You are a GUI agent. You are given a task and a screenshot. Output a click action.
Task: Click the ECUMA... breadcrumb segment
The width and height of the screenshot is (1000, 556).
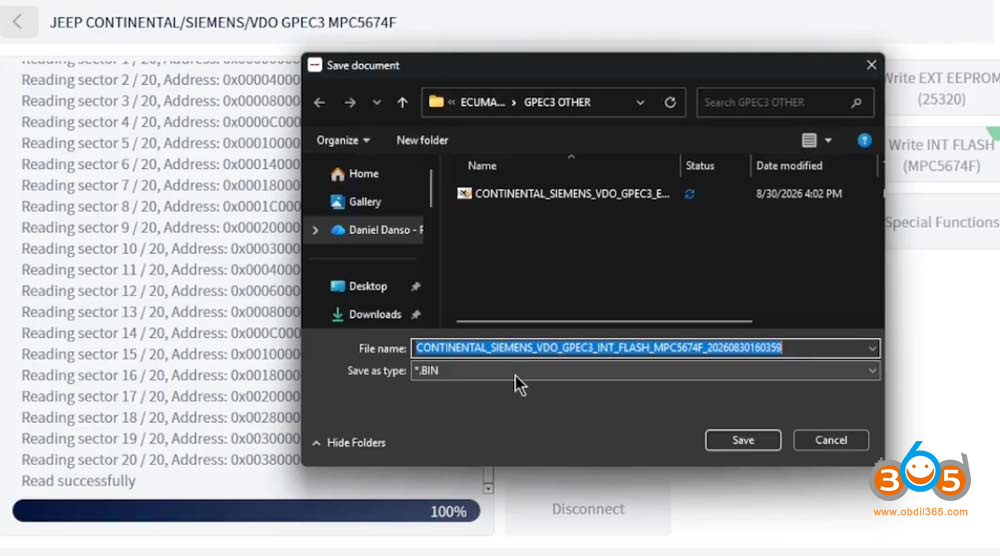point(483,103)
